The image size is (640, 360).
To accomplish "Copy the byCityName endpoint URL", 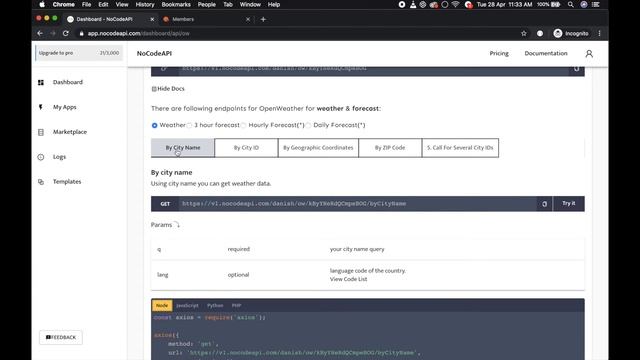I will coord(544,204).
